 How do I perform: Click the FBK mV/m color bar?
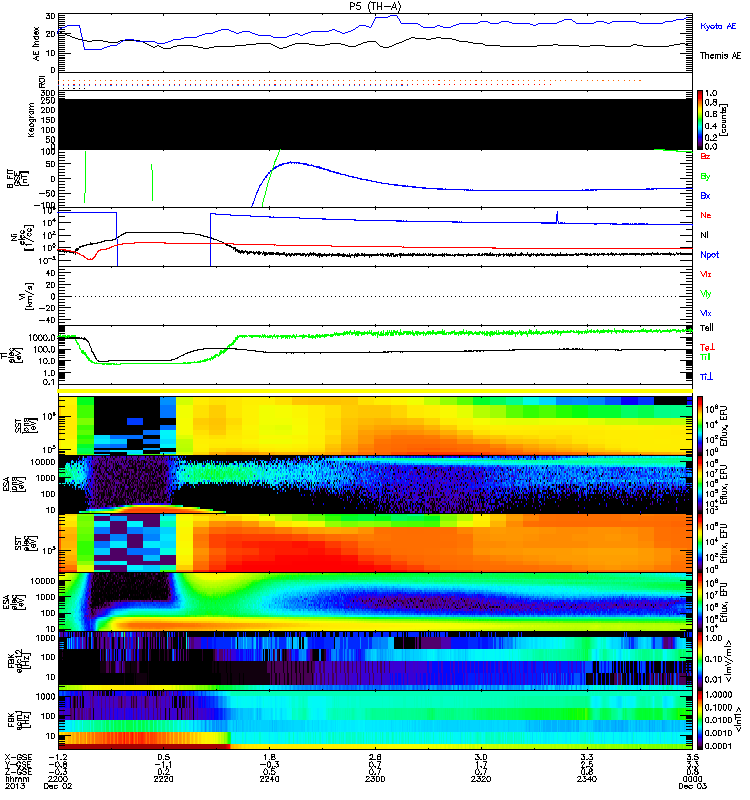tap(700, 661)
